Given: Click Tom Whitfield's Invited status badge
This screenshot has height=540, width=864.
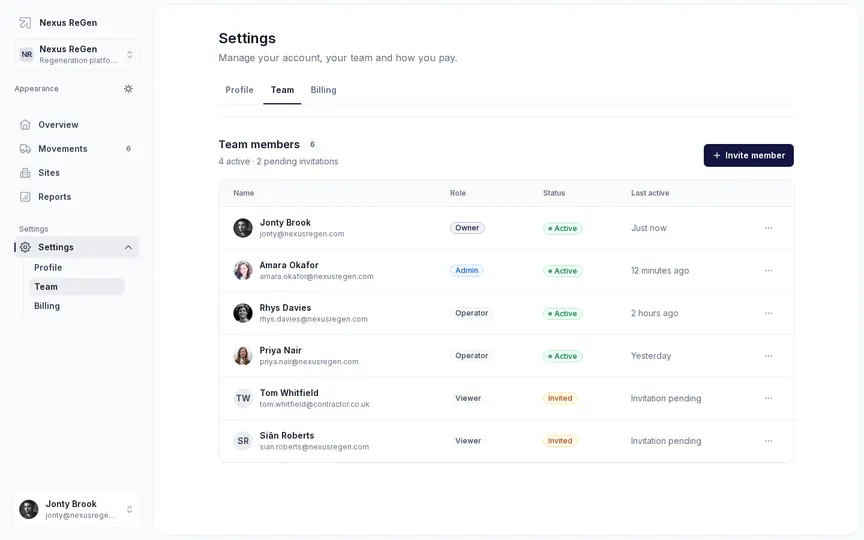Looking at the screenshot, I should pos(560,398).
